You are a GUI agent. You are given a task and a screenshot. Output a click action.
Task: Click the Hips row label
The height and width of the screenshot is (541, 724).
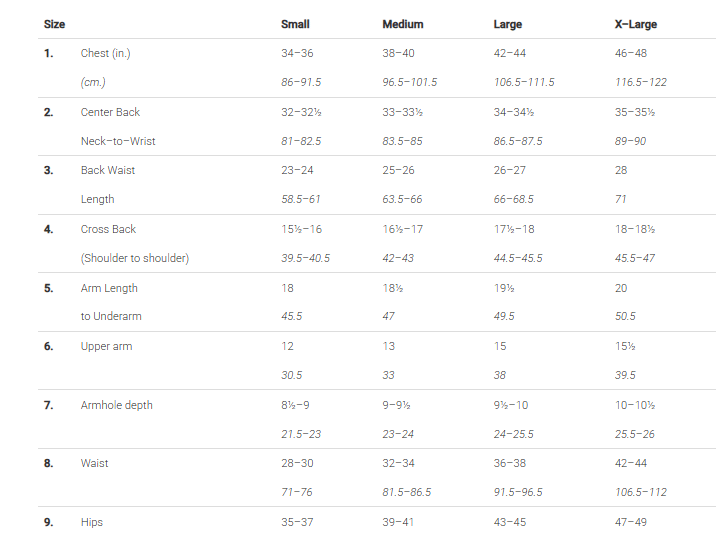tap(92, 522)
